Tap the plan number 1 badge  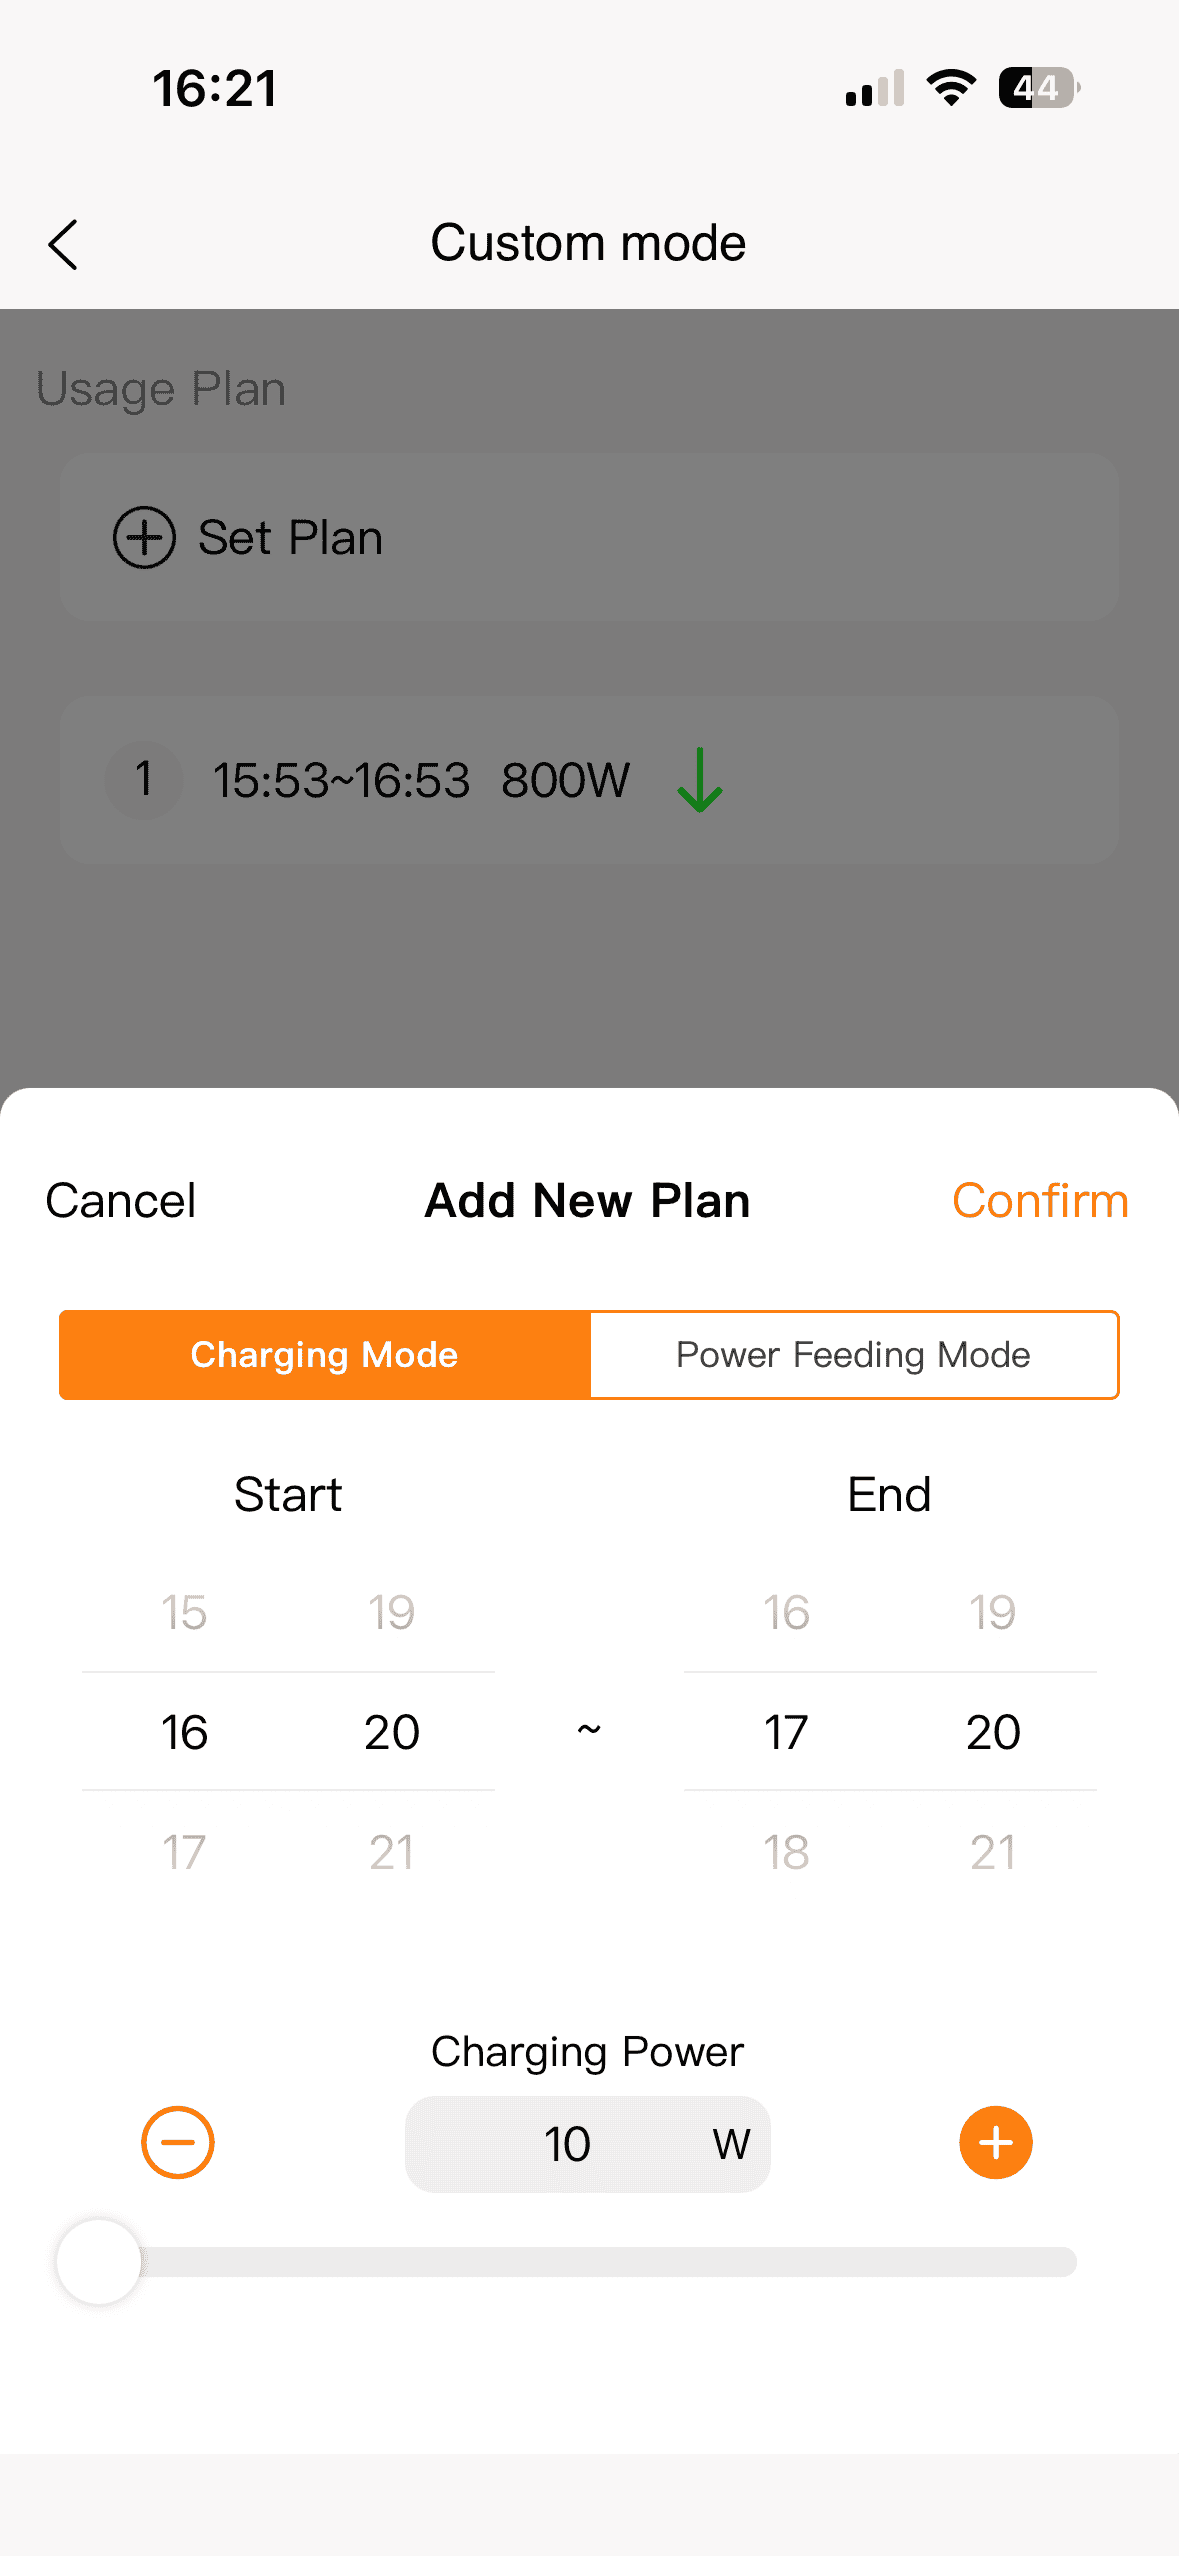144,780
